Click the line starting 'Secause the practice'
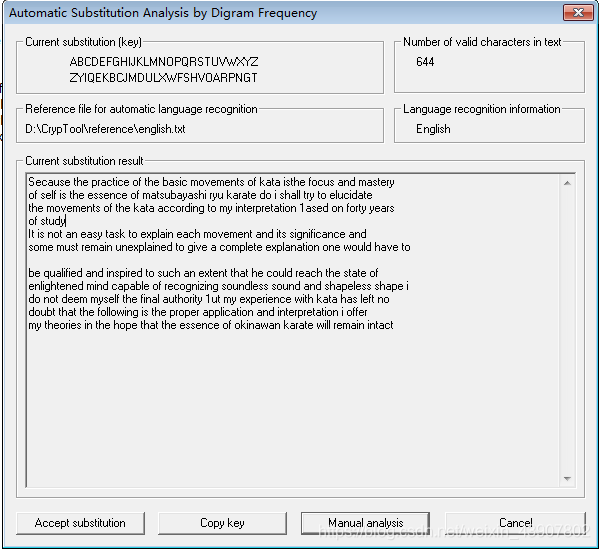 [211, 182]
